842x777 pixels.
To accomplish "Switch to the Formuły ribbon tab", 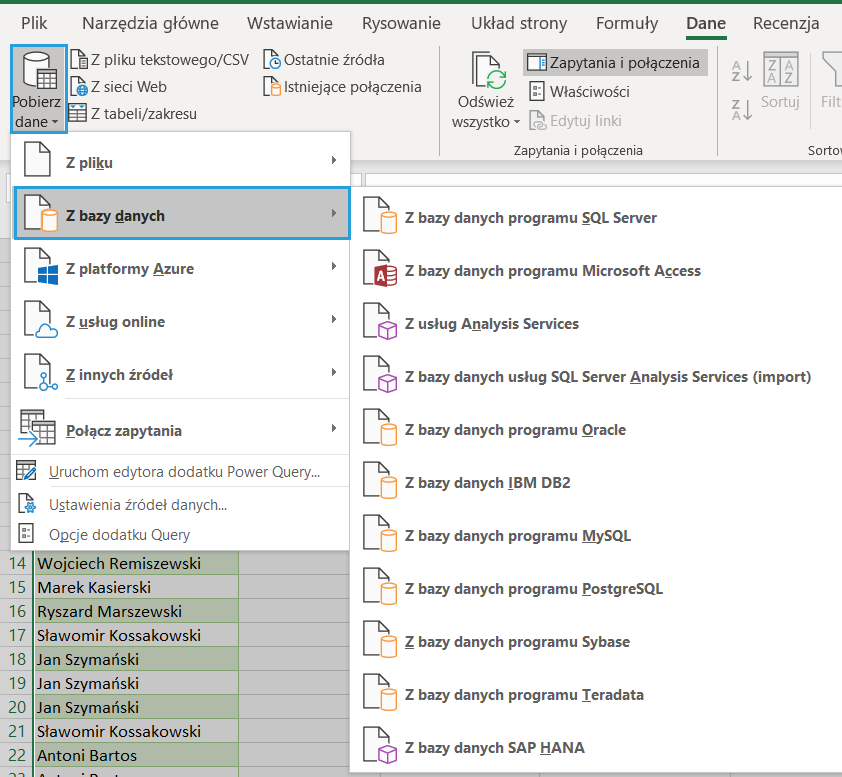I will coord(627,23).
